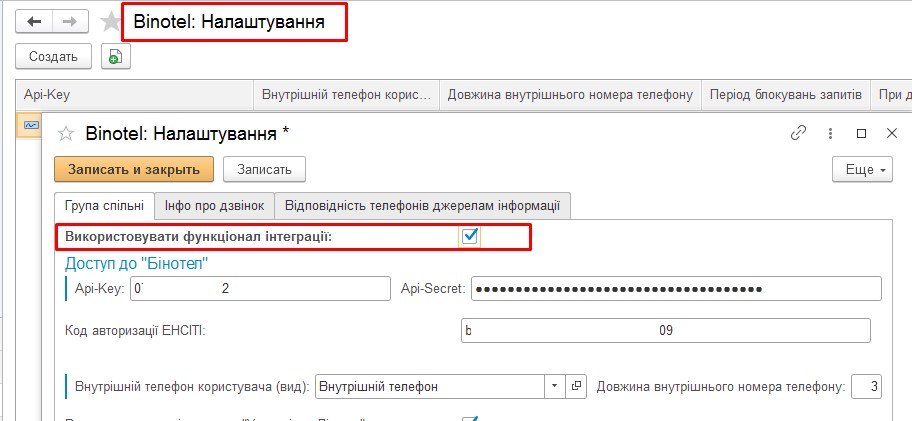
Task: Click the back navigation arrow
Action: click(34, 21)
